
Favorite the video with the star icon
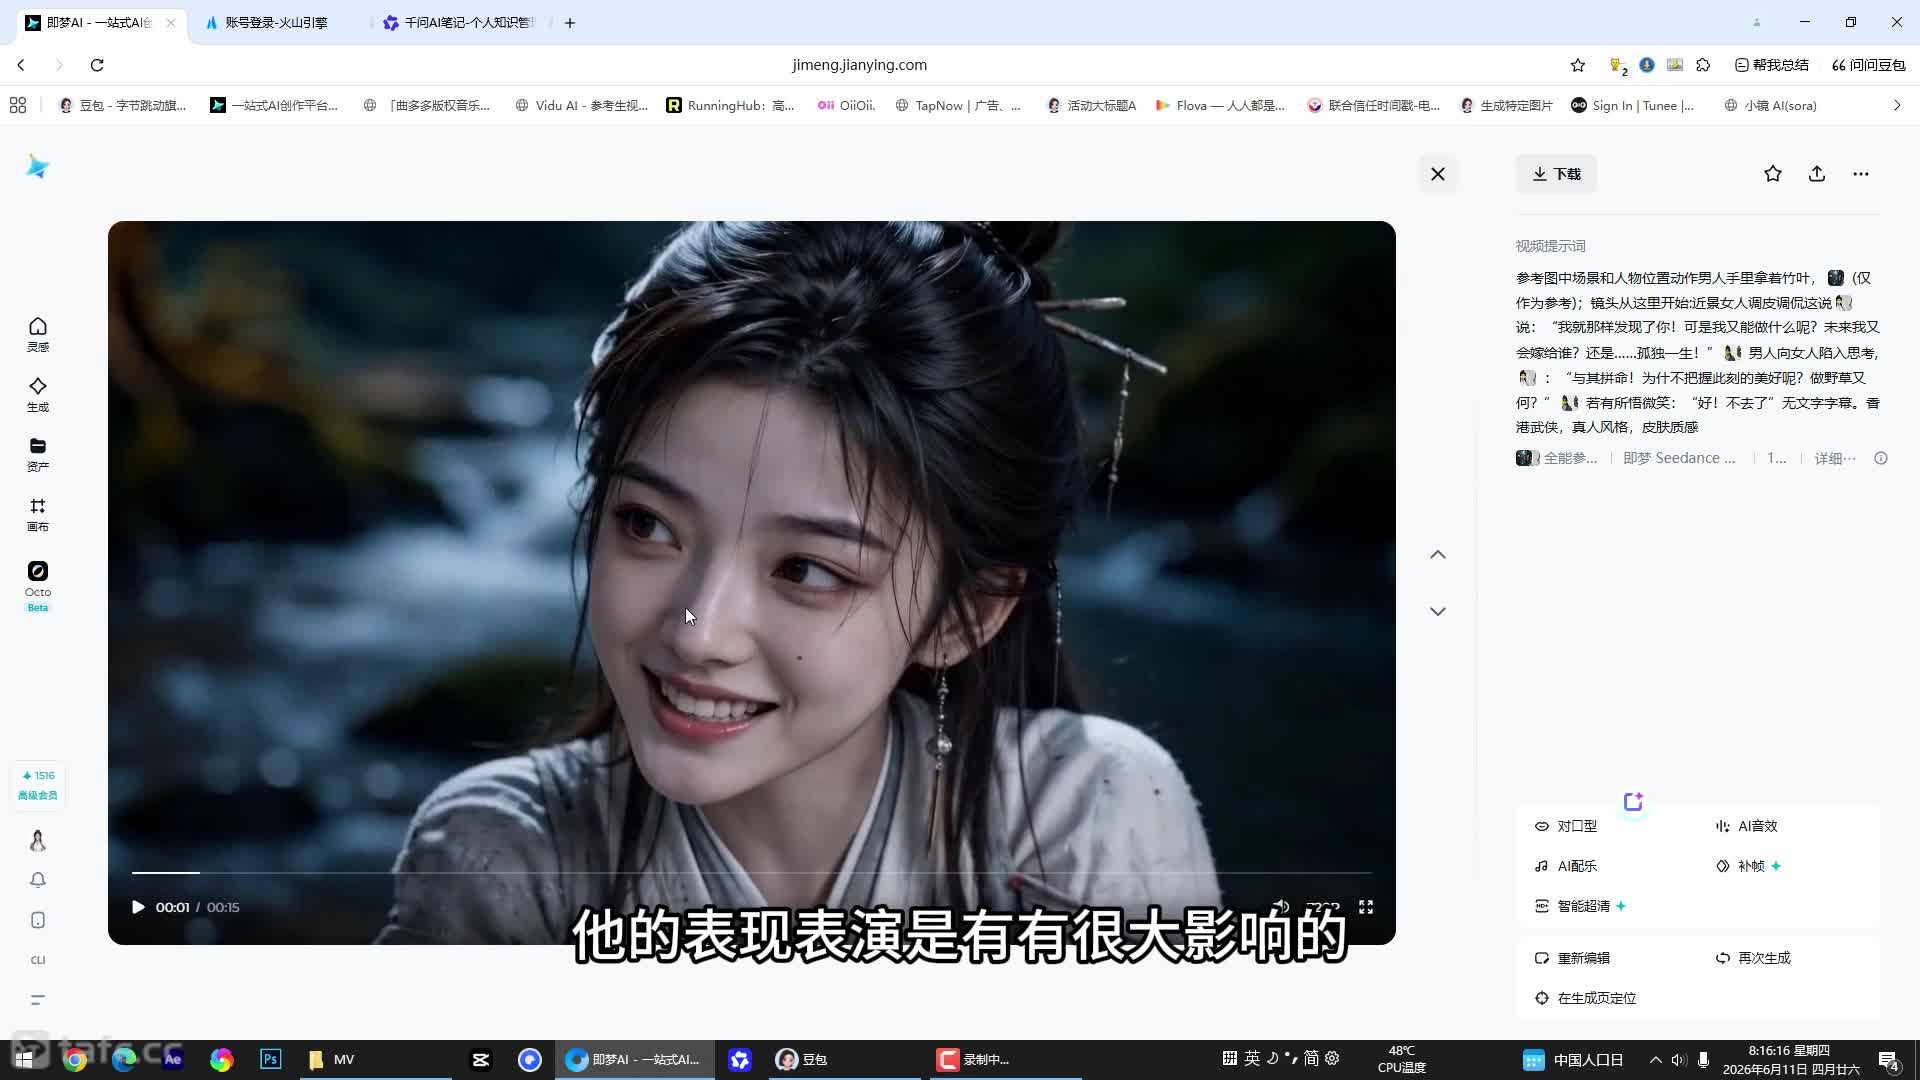1773,174
